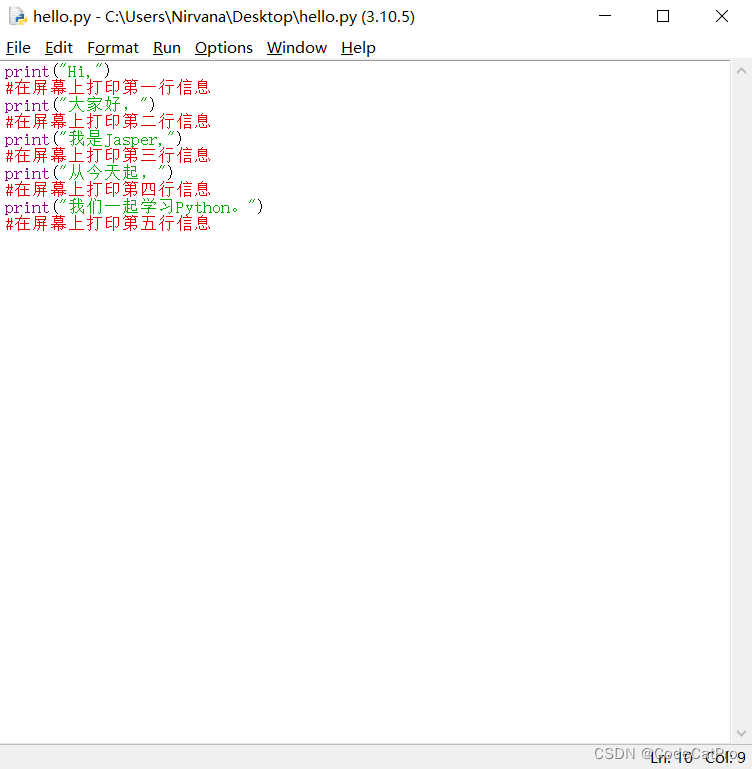752x769 pixels.
Task: Click the comment 第一行信息 line
Action: pyautogui.click(x=107, y=88)
